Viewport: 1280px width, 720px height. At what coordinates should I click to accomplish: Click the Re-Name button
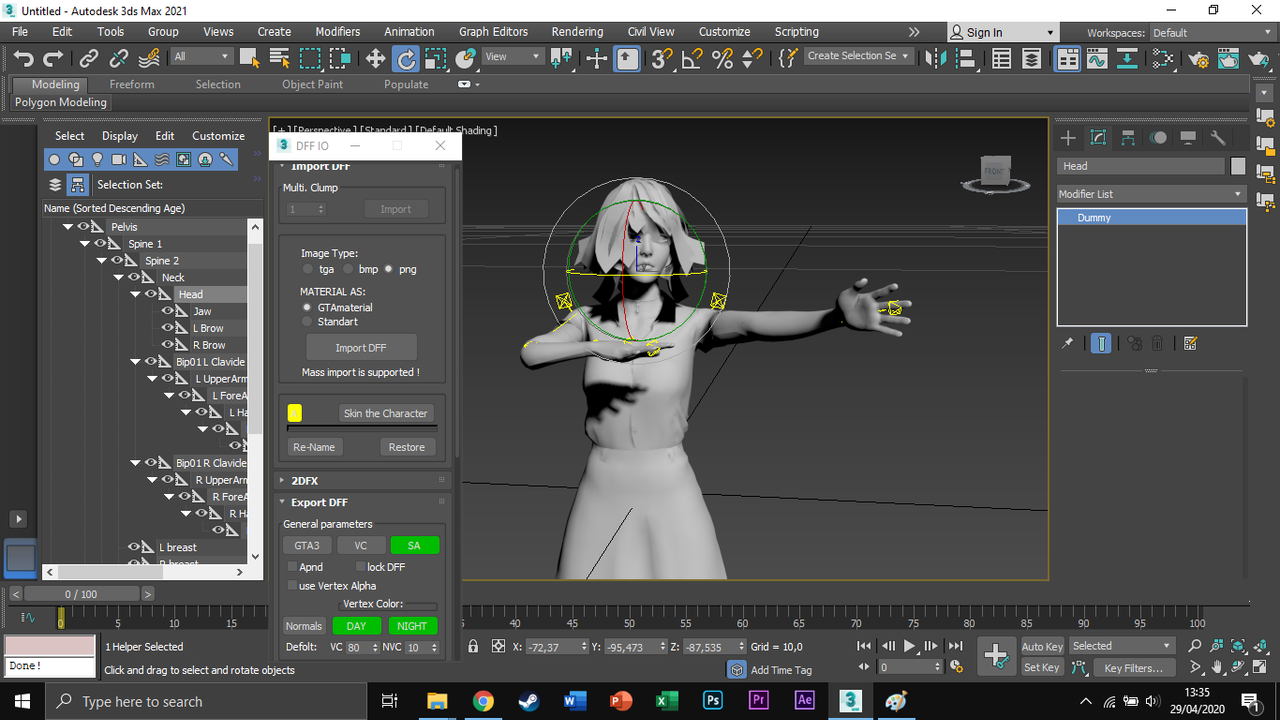(x=313, y=447)
